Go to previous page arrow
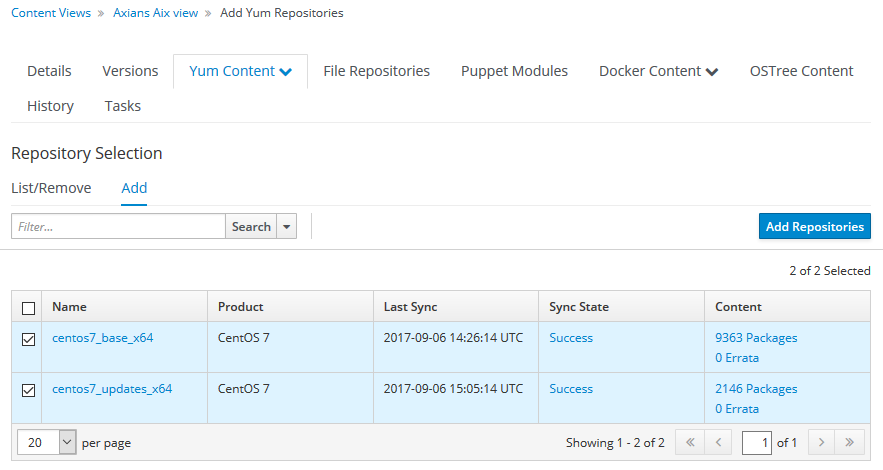The height and width of the screenshot is (470, 883). click(718, 442)
